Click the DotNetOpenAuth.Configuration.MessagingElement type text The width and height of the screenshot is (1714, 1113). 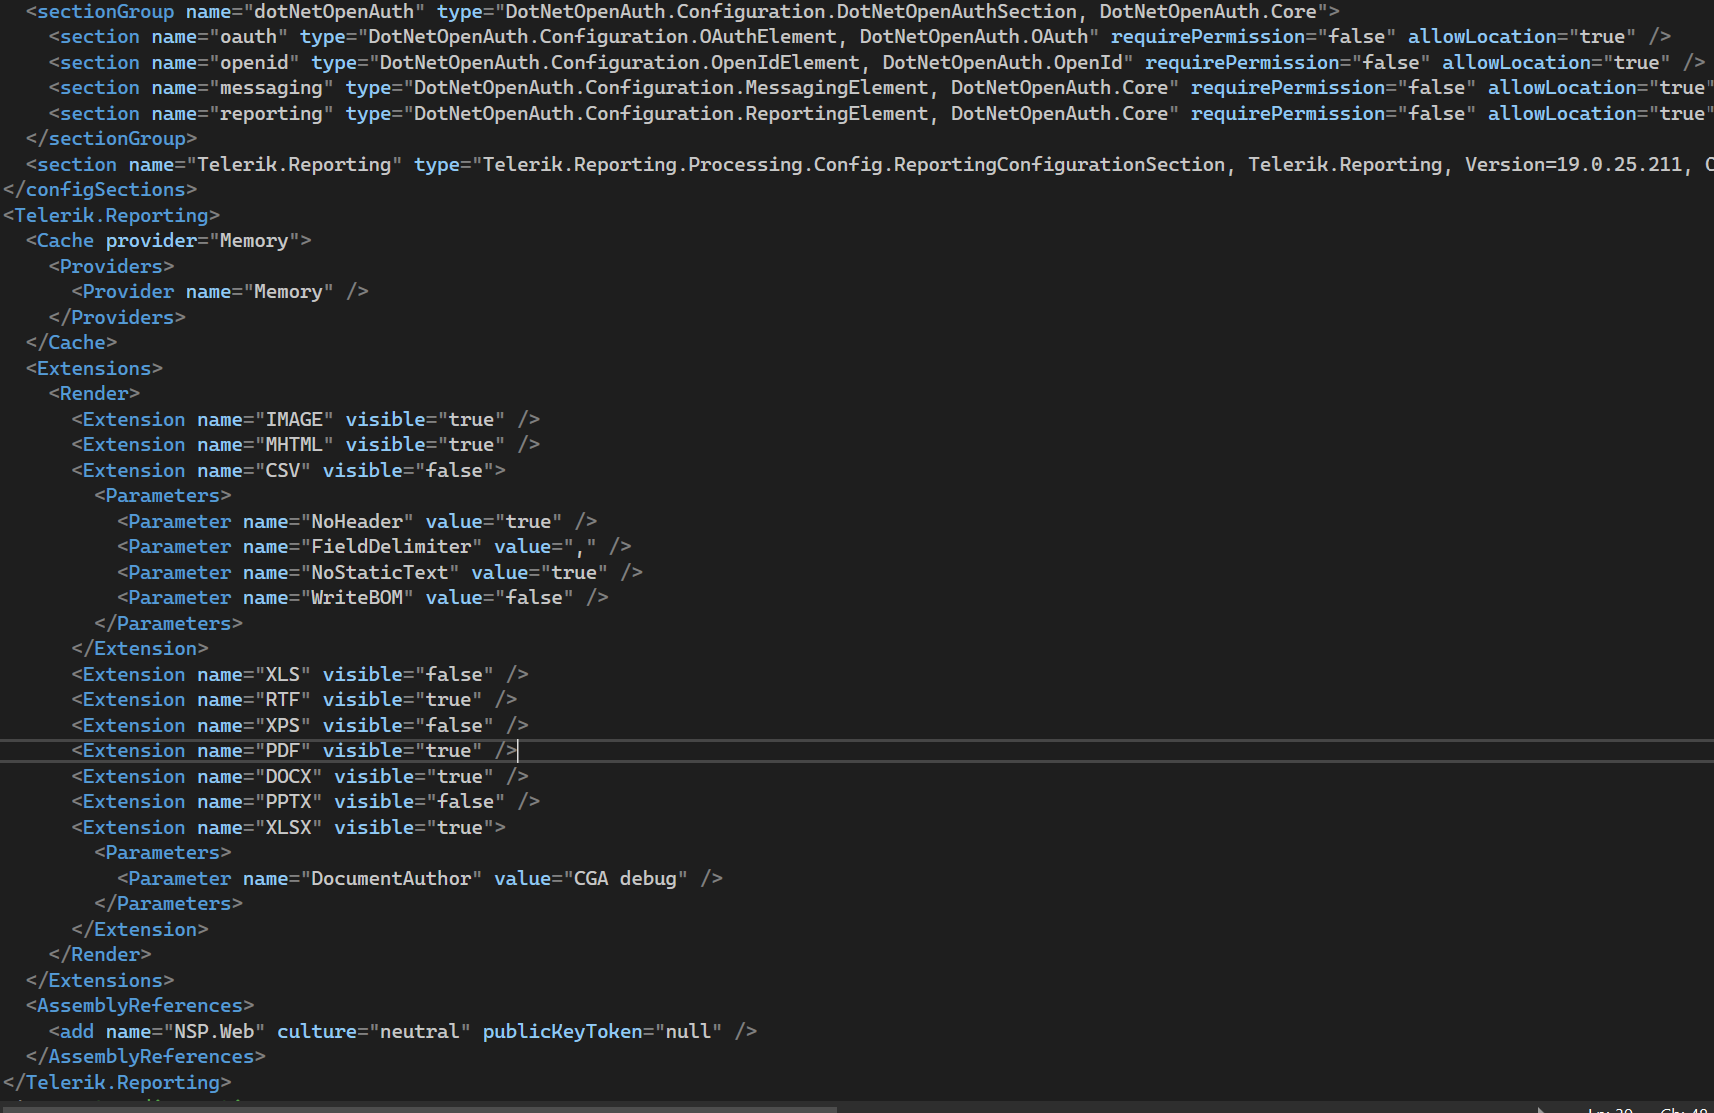click(x=670, y=87)
